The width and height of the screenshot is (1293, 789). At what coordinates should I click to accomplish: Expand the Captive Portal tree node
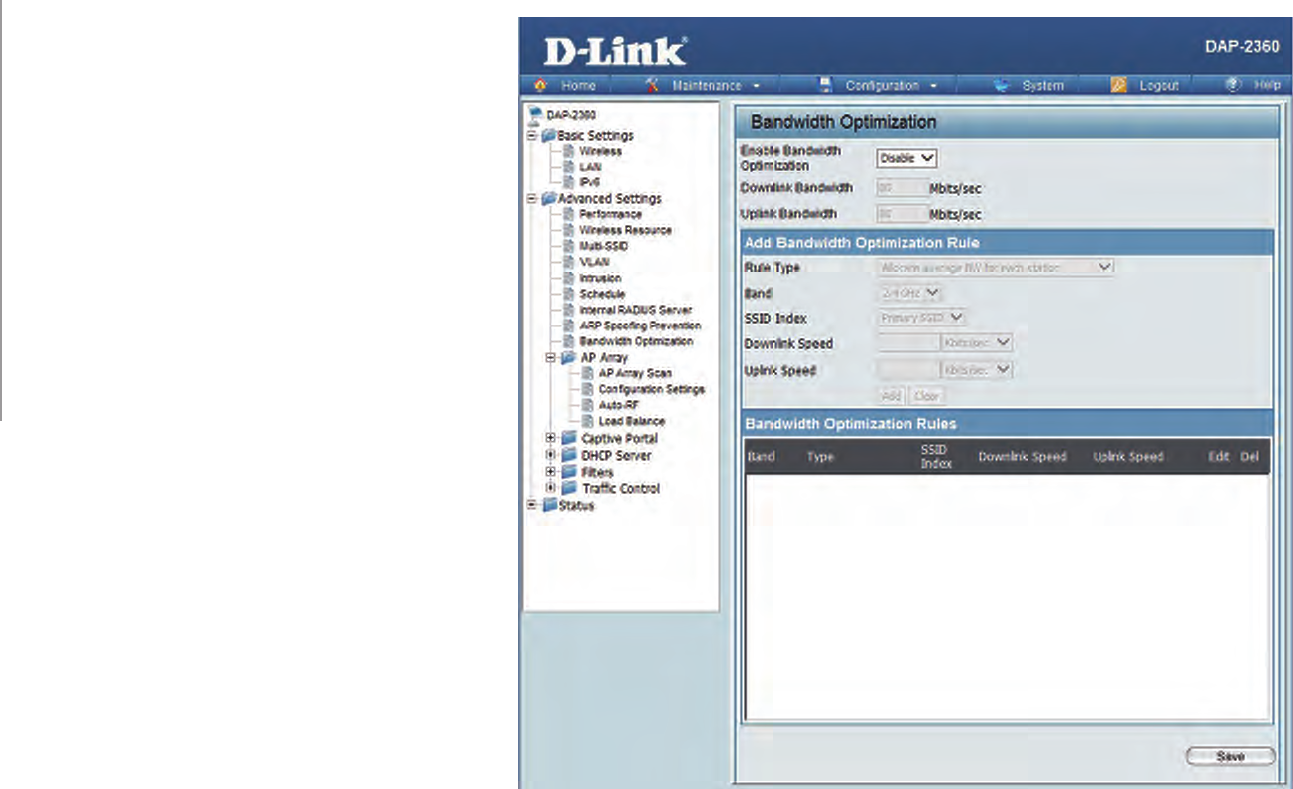[551, 439]
